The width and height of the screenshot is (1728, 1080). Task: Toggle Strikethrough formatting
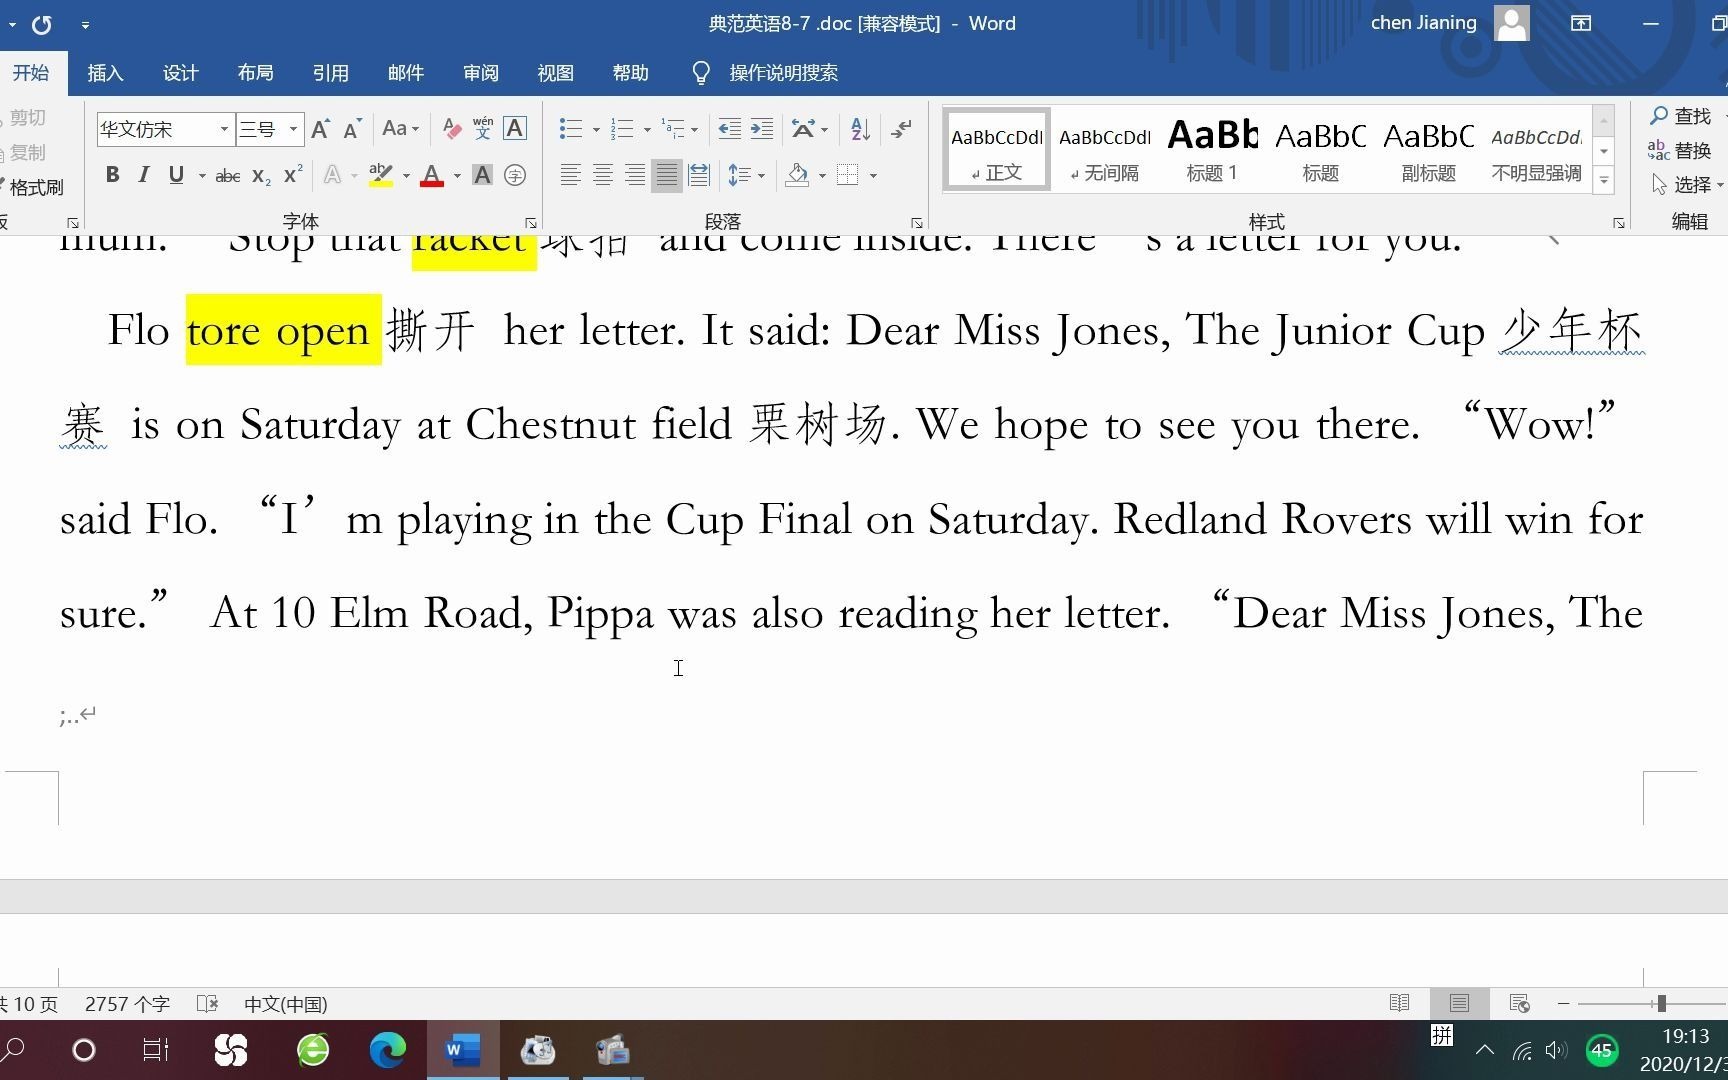(x=228, y=176)
